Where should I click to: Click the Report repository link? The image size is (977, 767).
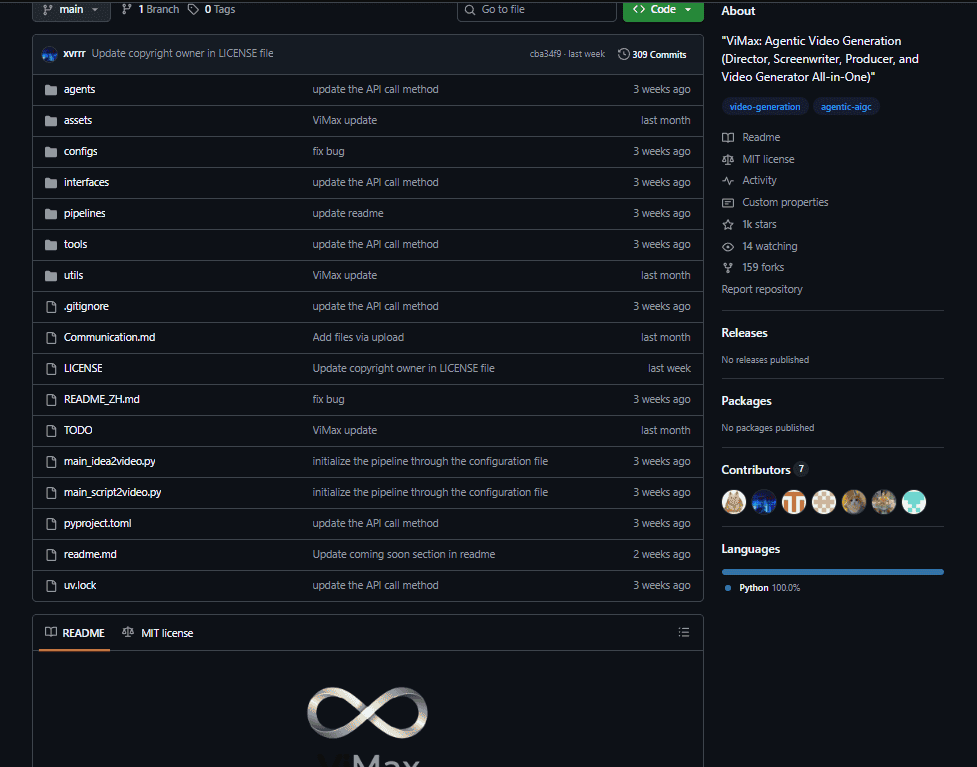[762, 290]
